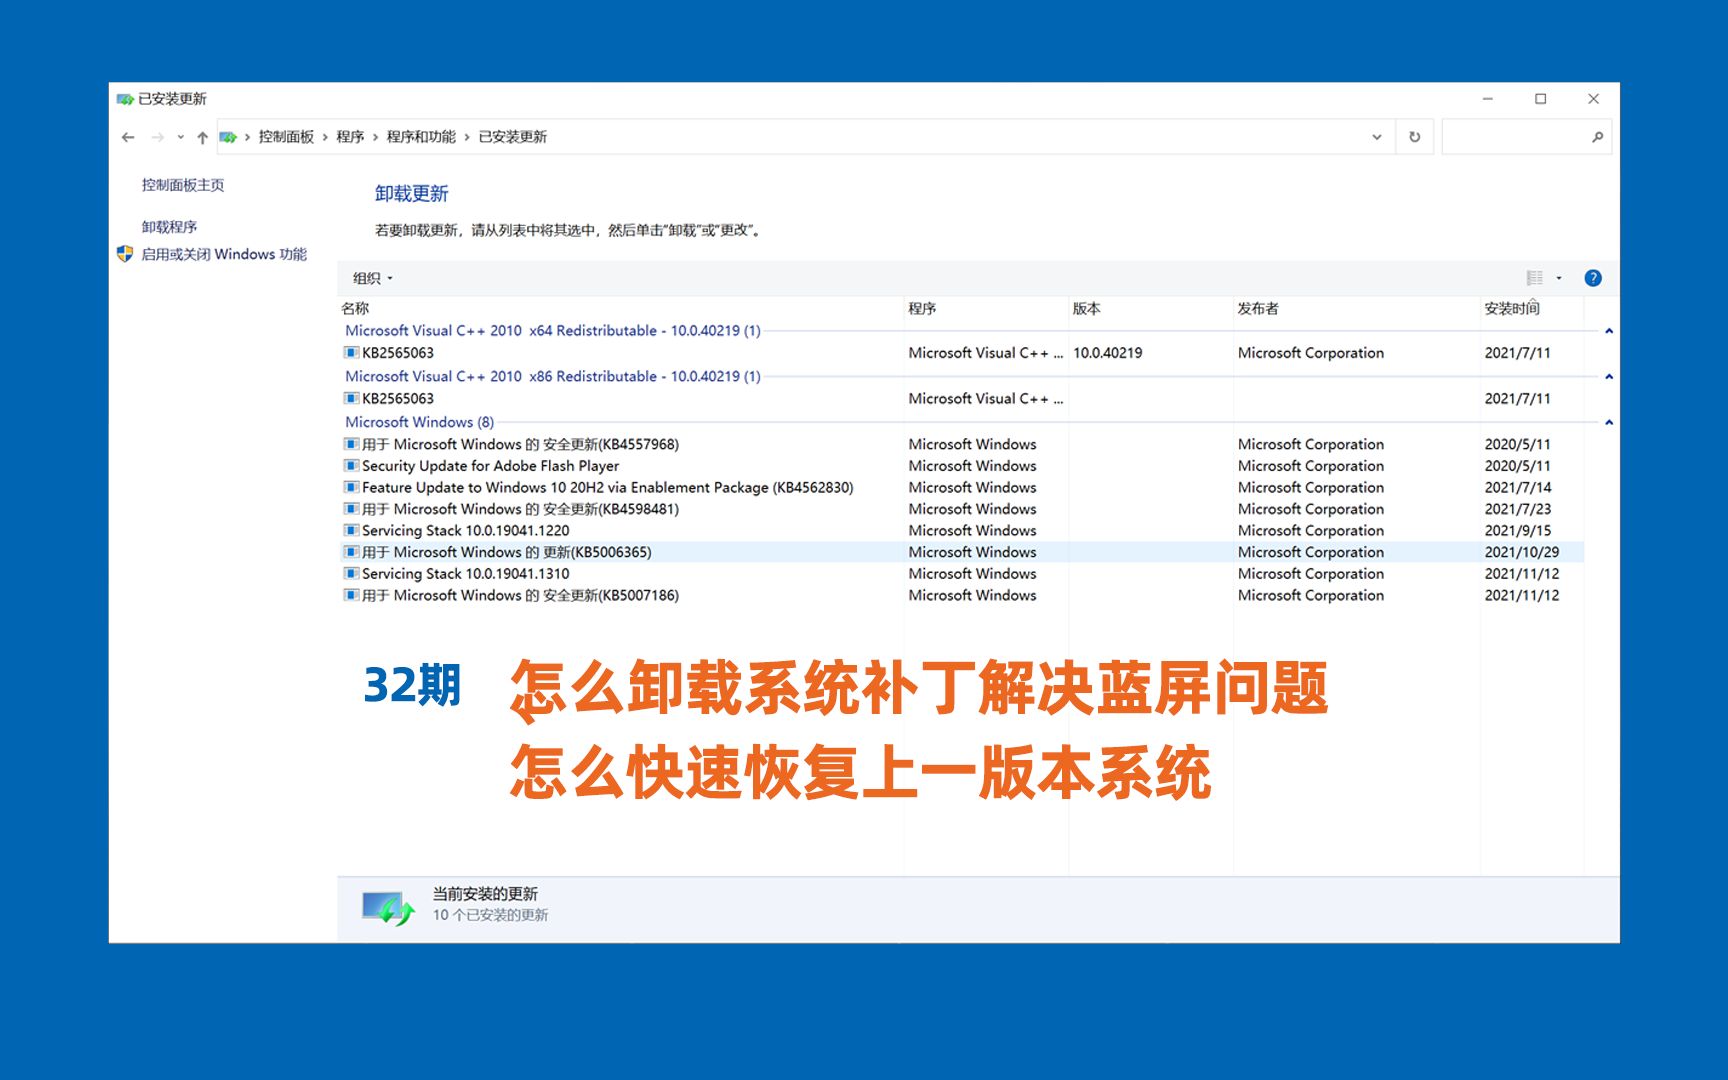Refresh the installed updates list
Image resolution: width=1728 pixels, height=1080 pixels.
[x=1415, y=137]
